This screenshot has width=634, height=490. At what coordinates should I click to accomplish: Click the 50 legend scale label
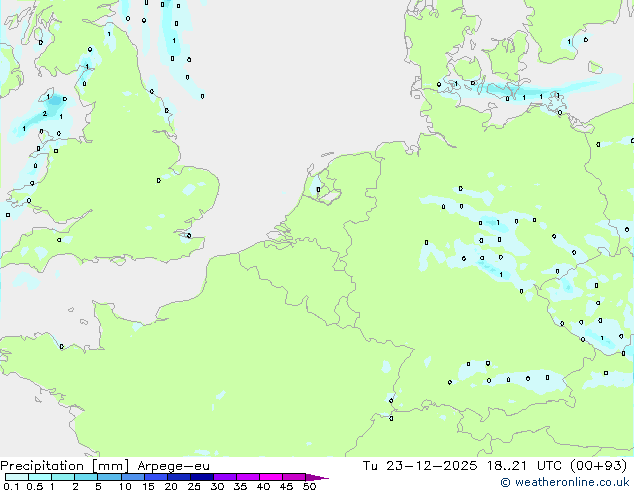tap(309, 486)
